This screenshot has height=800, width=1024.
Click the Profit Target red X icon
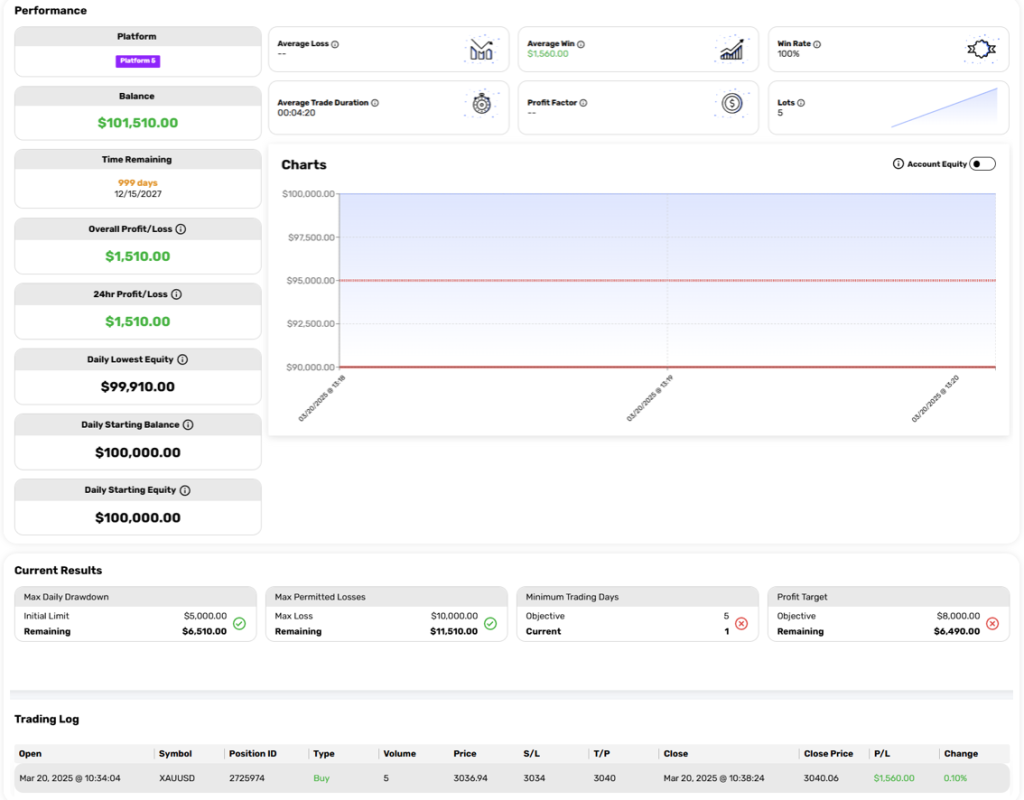pyautogui.click(x=993, y=624)
